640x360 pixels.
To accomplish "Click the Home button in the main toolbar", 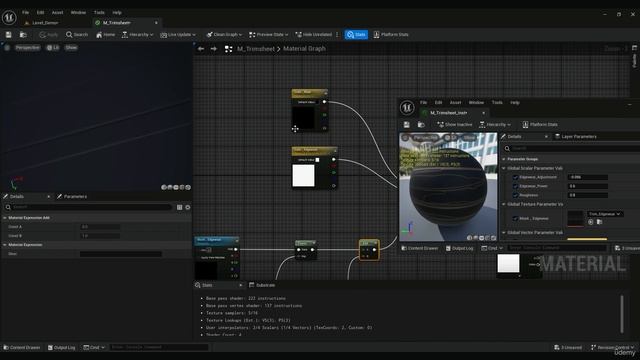I will click(x=105, y=35).
